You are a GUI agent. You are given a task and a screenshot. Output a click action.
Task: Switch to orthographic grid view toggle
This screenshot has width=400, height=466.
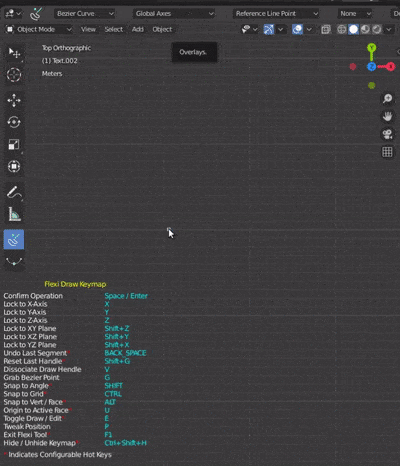pos(387,152)
